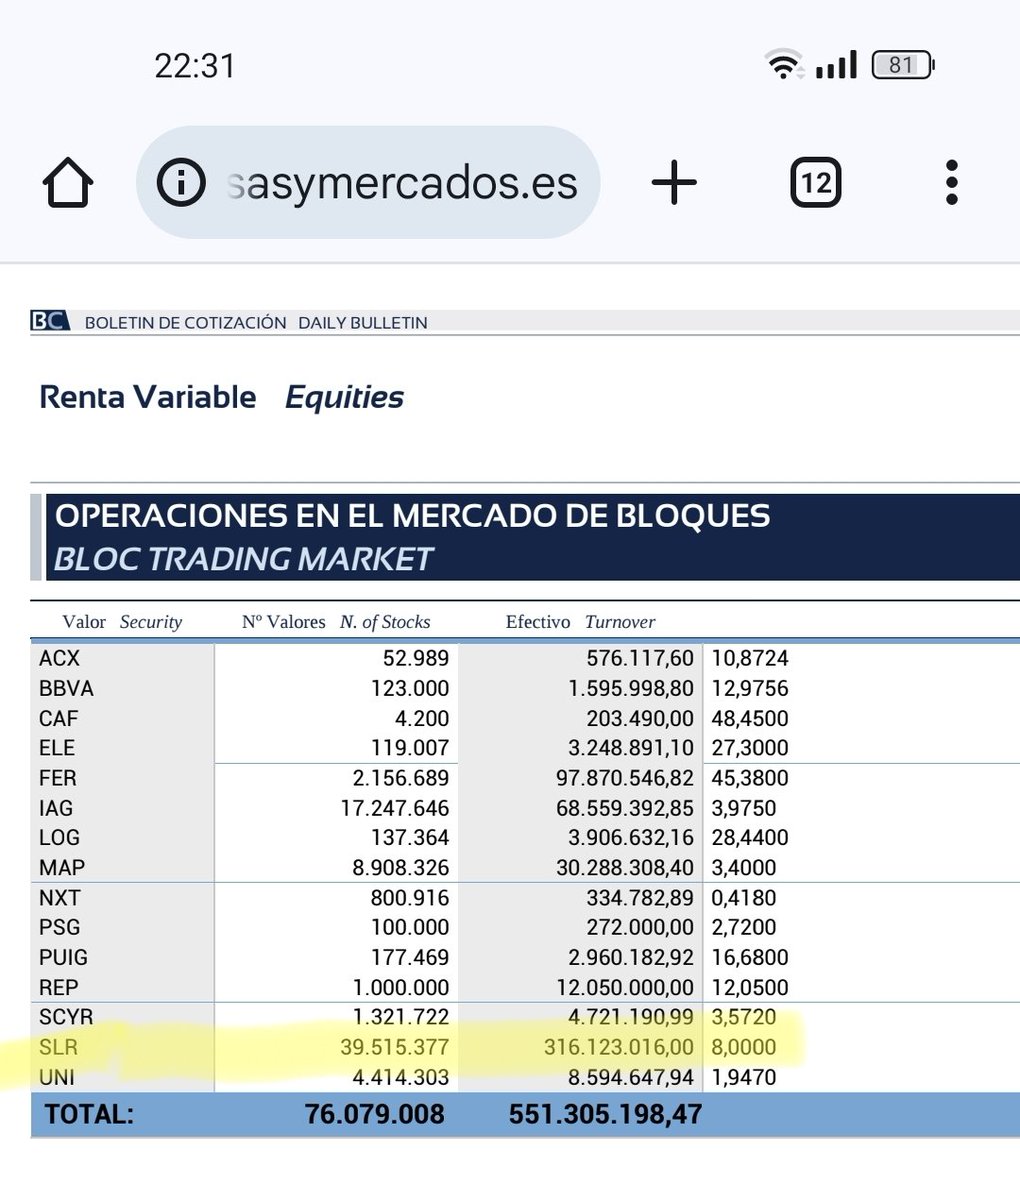Tap the cellular signal bars icon

pos(837,65)
